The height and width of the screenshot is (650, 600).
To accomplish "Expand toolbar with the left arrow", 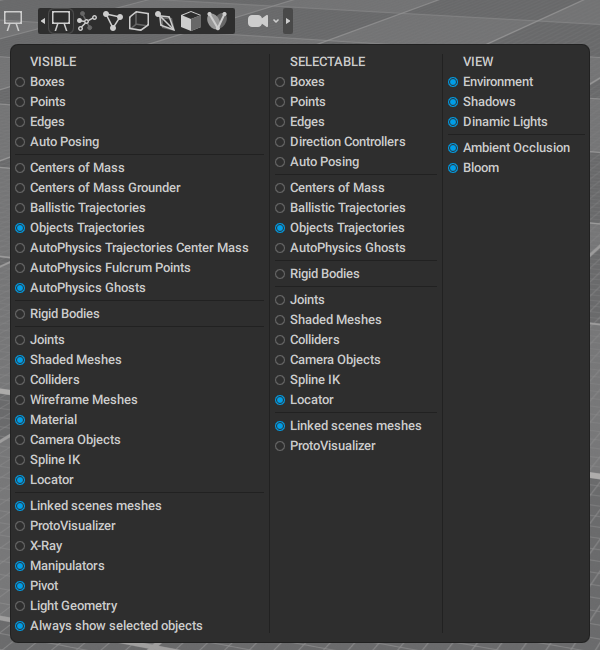I will pos(43,20).
